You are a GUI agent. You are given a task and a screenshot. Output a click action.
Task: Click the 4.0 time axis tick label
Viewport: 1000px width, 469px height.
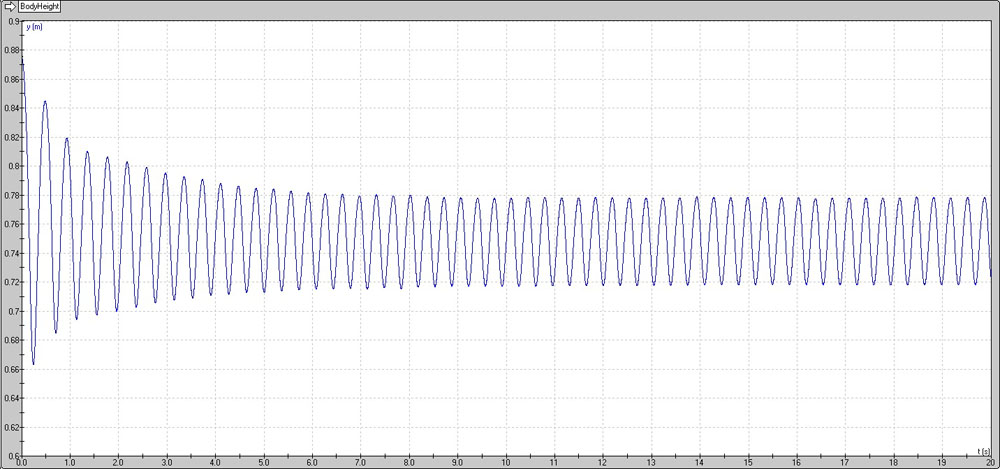click(x=215, y=462)
